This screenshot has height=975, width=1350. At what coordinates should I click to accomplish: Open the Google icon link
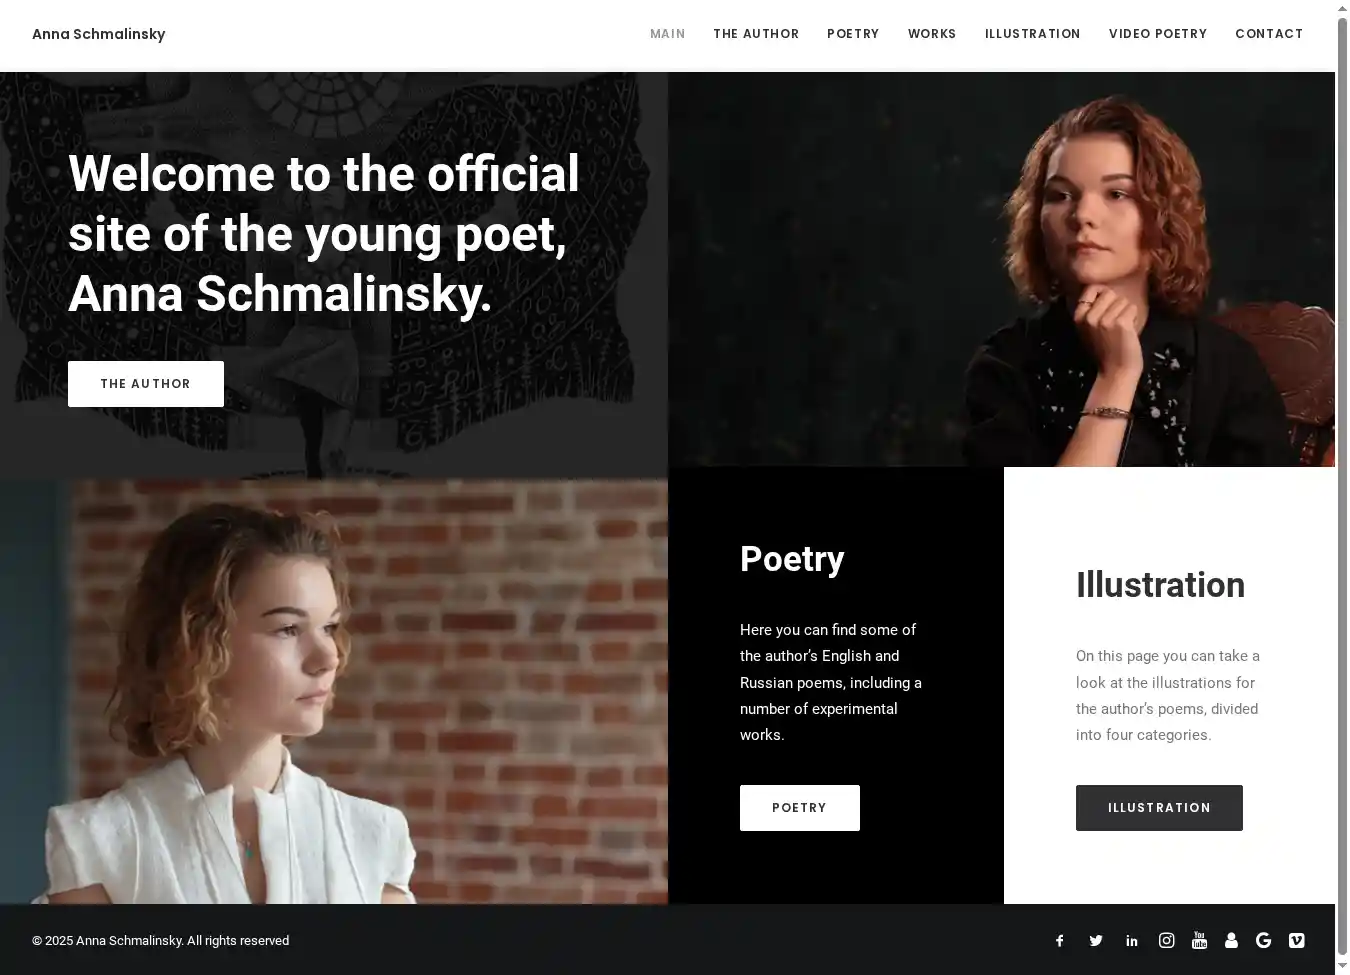click(1264, 940)
